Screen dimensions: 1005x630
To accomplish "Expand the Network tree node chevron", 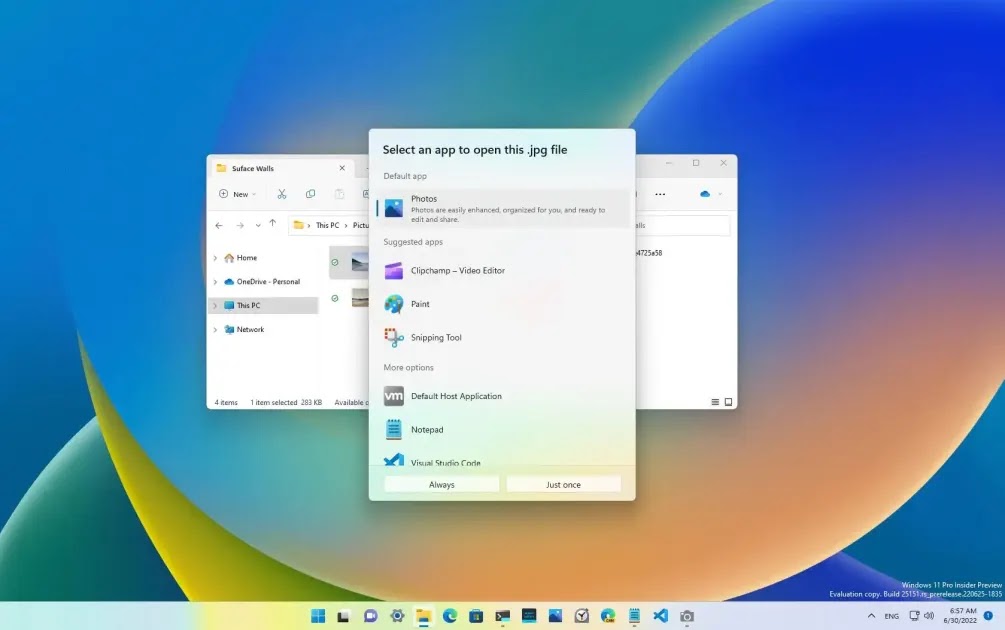I will (x=215, y=329).
